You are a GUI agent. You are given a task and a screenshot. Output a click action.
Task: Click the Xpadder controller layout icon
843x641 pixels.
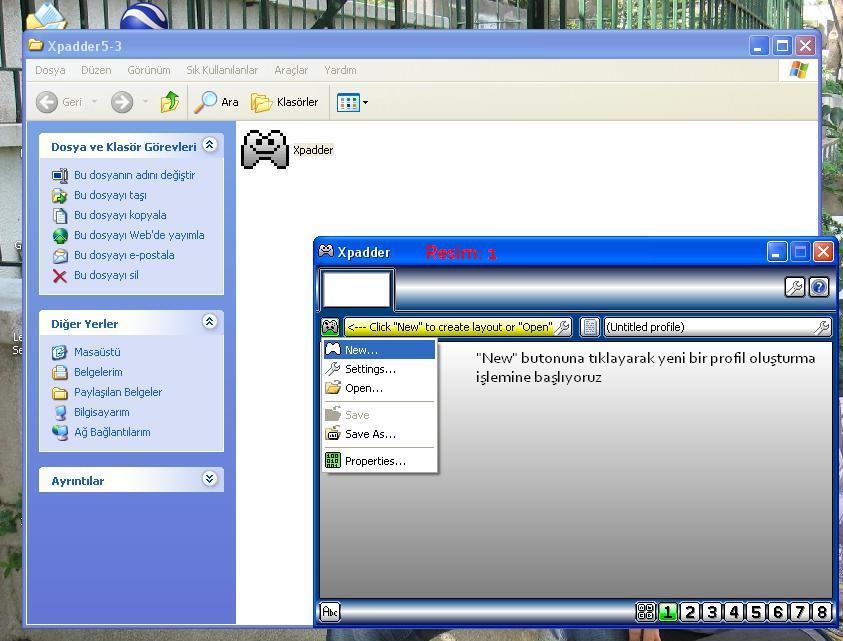click(x=330, y=327)
